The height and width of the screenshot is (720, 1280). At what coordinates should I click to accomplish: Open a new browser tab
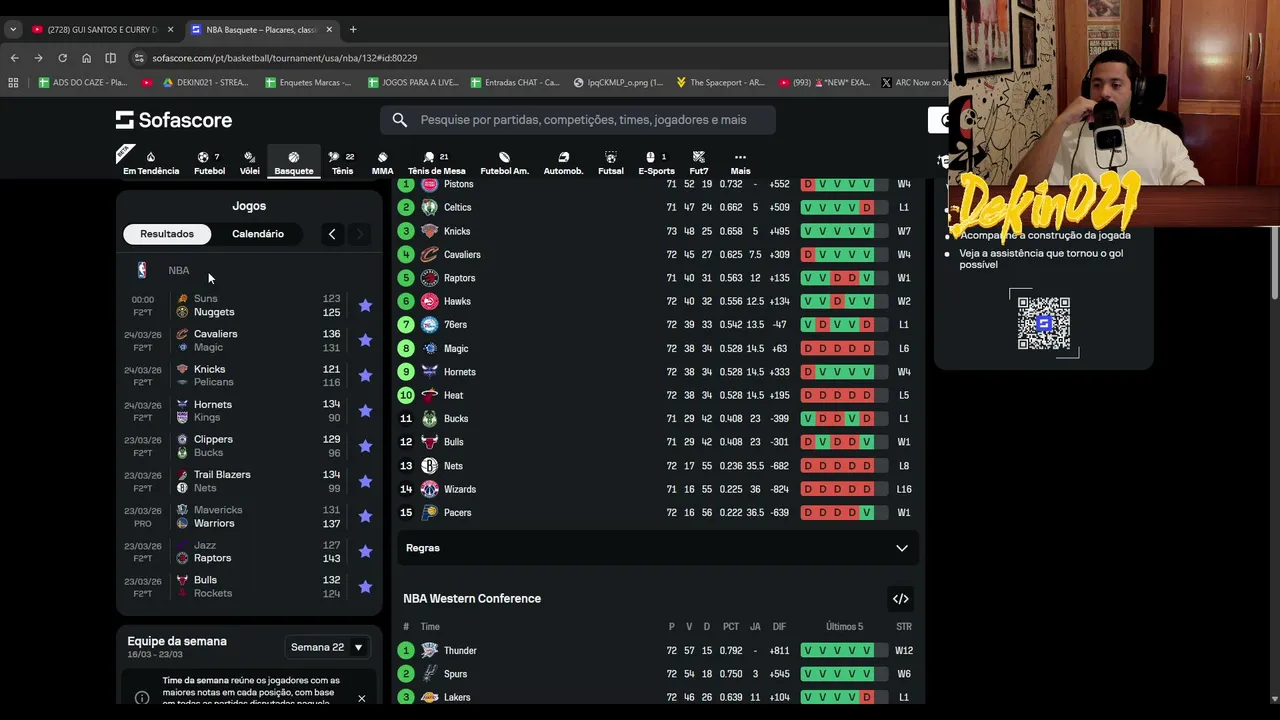point(353,29)
